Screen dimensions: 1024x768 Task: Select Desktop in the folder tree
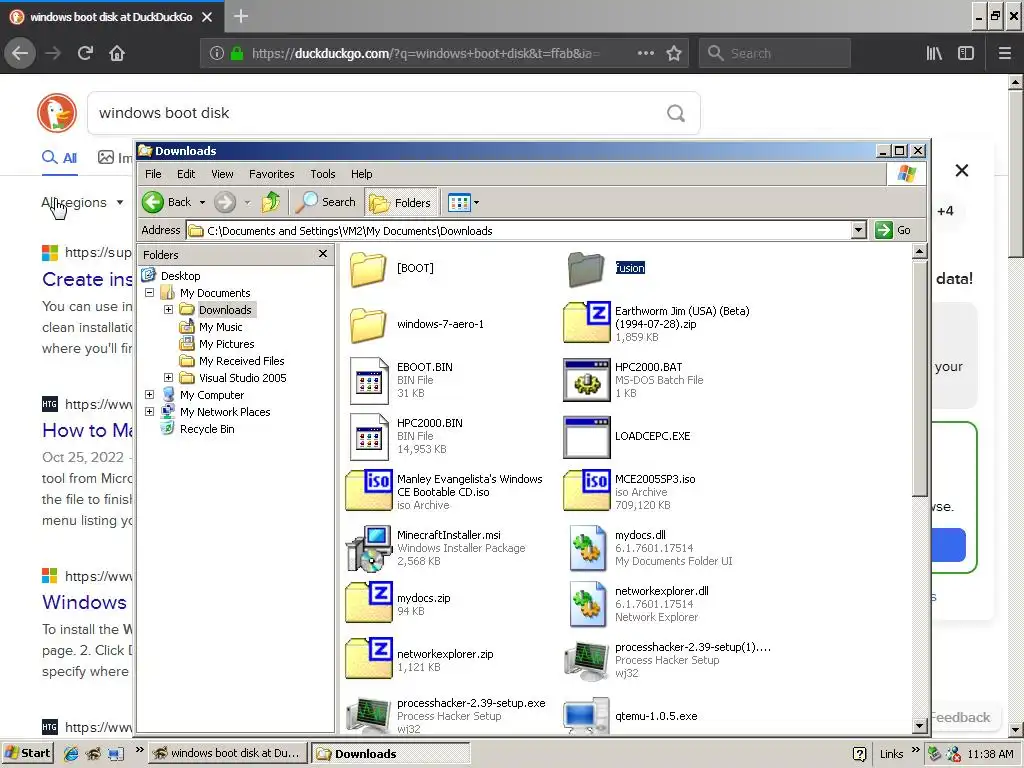[x=180, y=276]
